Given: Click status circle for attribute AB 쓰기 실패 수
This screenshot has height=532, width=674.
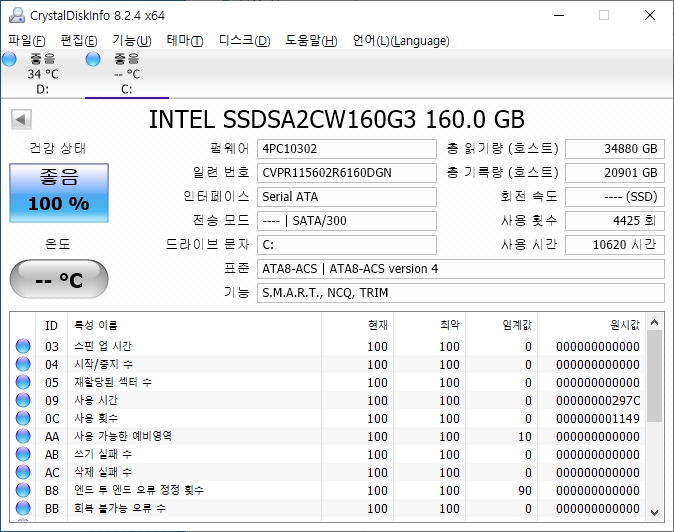Looking at the screenshot, I should tap(23, 455).
